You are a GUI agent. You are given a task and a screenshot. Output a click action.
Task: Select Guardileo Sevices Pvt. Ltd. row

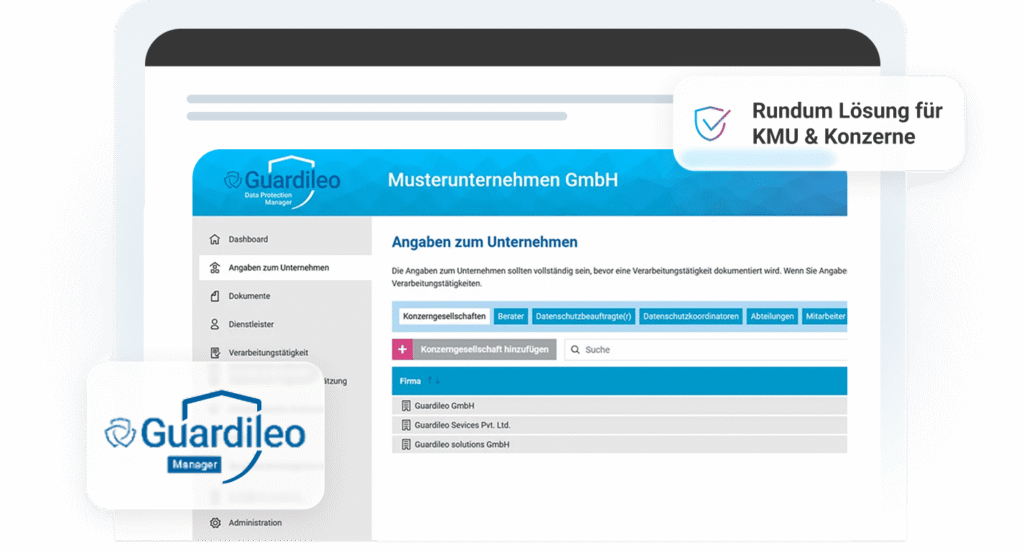click(619, 425)
